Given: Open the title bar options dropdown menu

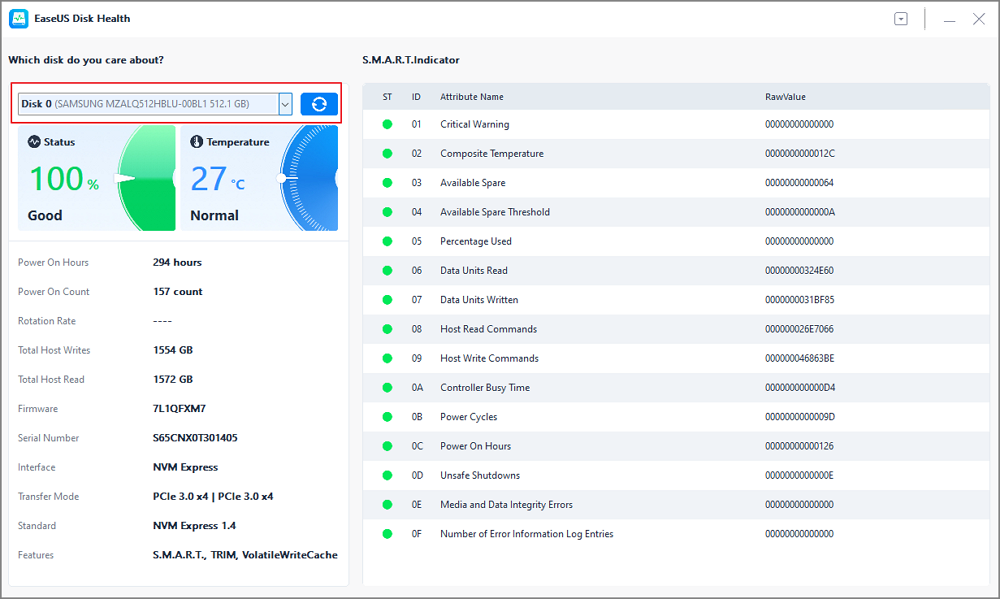Looking at the screenshot, I should click(901, 19).
